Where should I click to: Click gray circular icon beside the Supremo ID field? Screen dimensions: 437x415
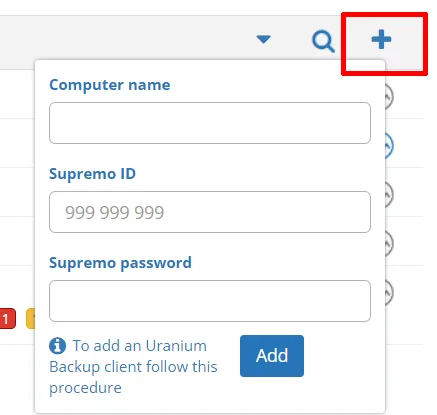pyautogui.click(x=389, y=195)
